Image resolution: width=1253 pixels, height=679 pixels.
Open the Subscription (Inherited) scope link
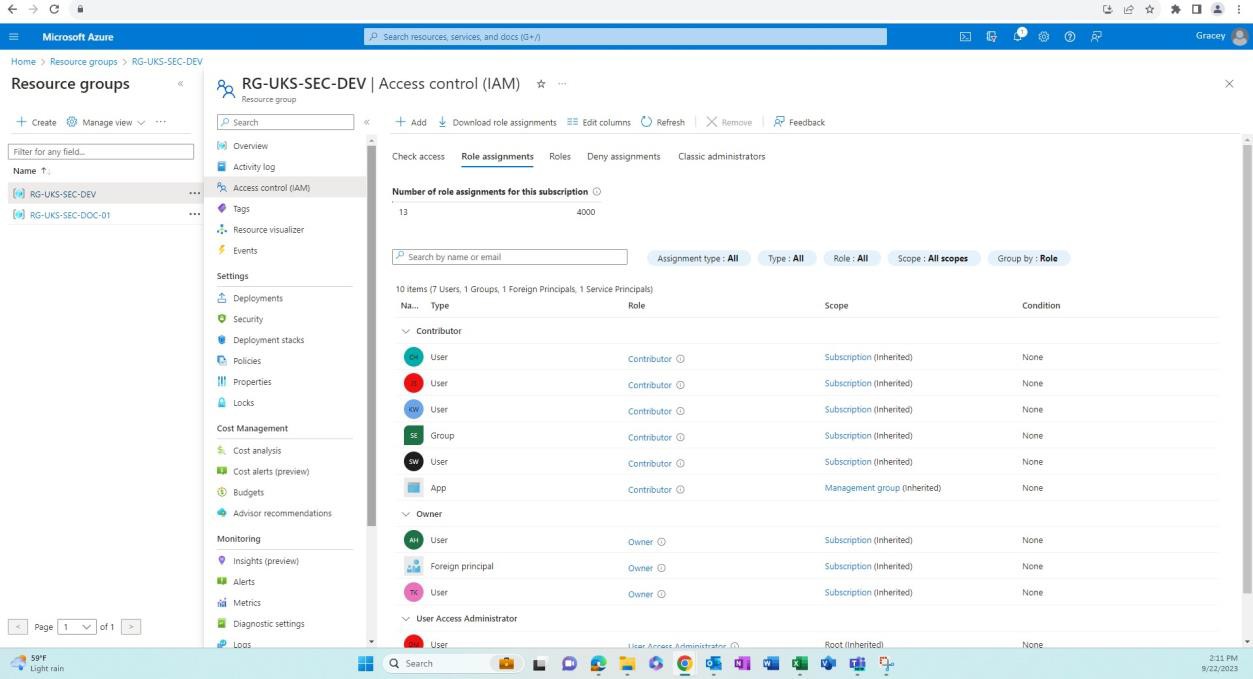click(847, 357)
